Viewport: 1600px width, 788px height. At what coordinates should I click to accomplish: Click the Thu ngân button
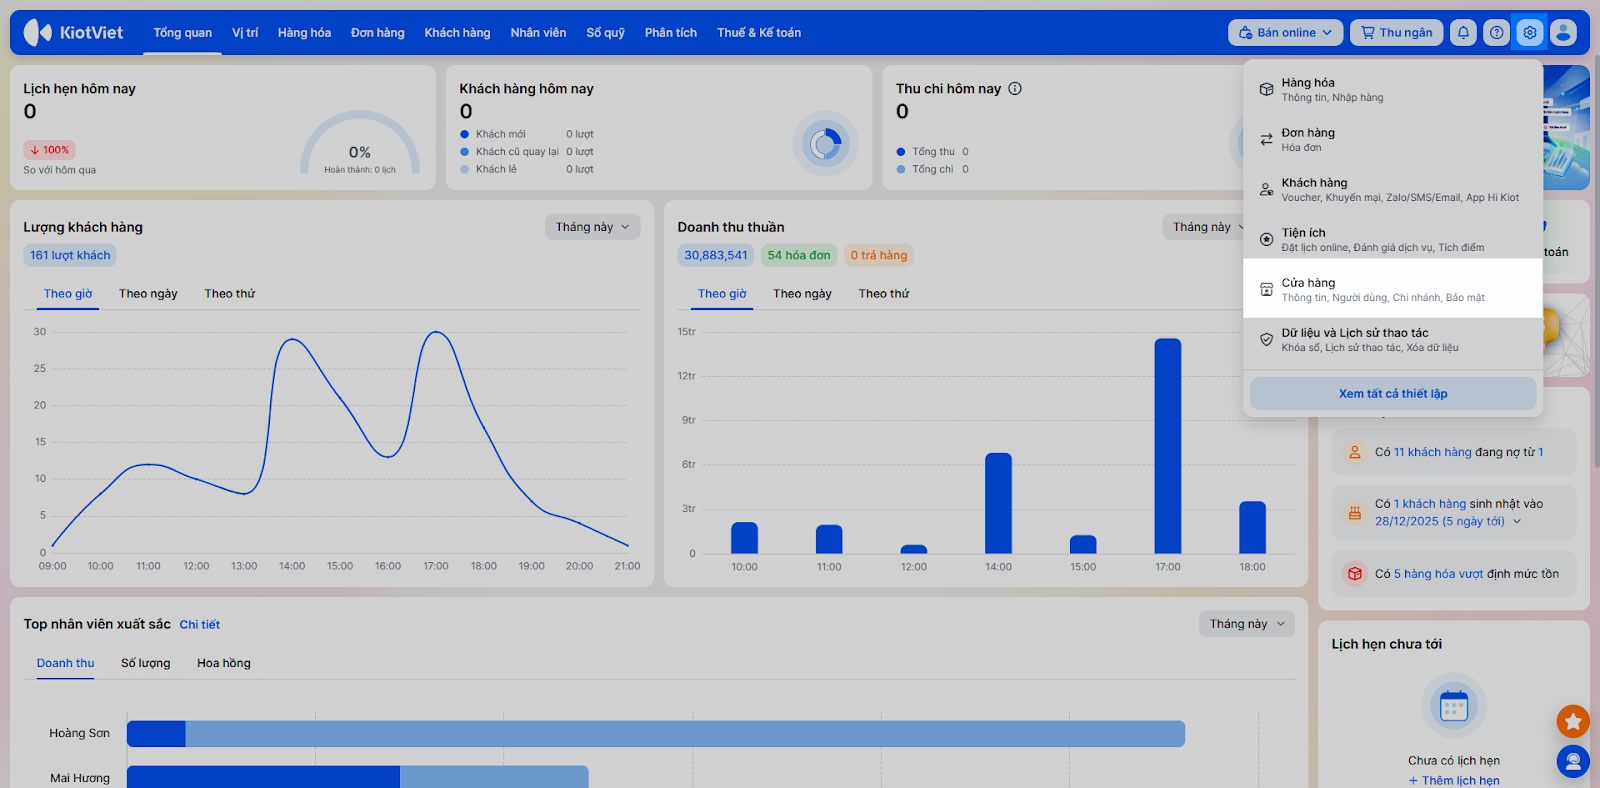tap(1397, 33)
